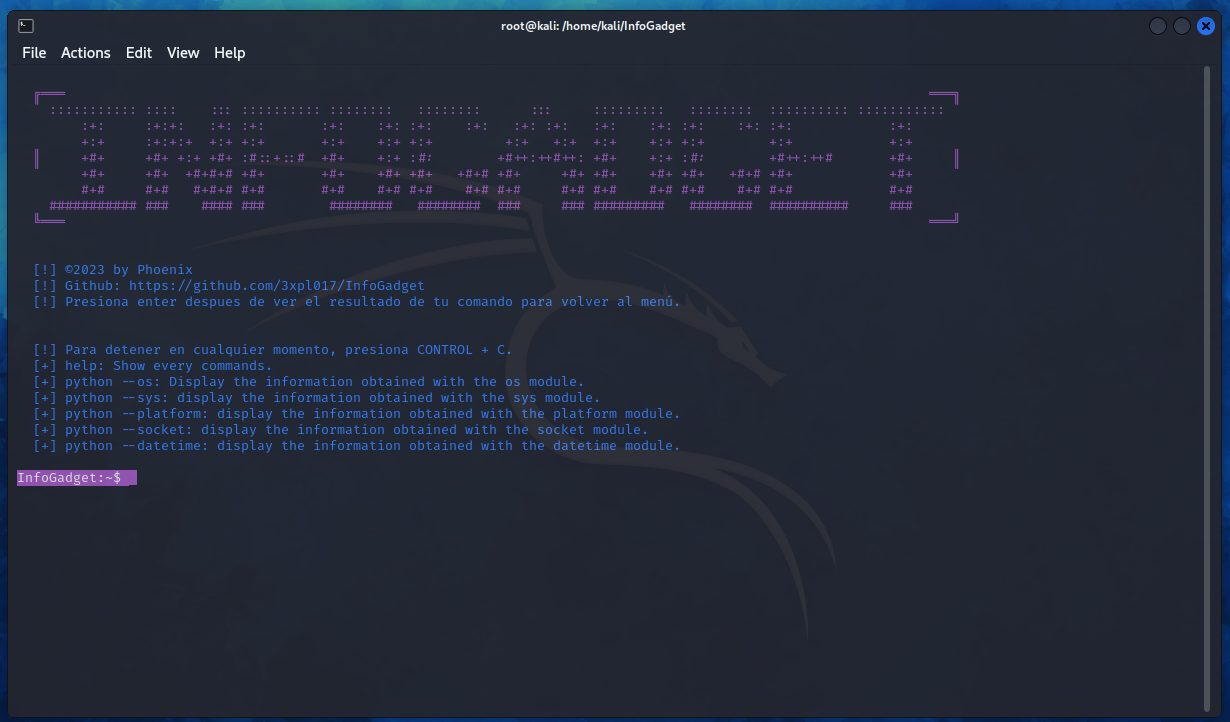Click the 'help: Show every commands.' line
Viewport: 1230px width, 722px height.
coord(153,366)
